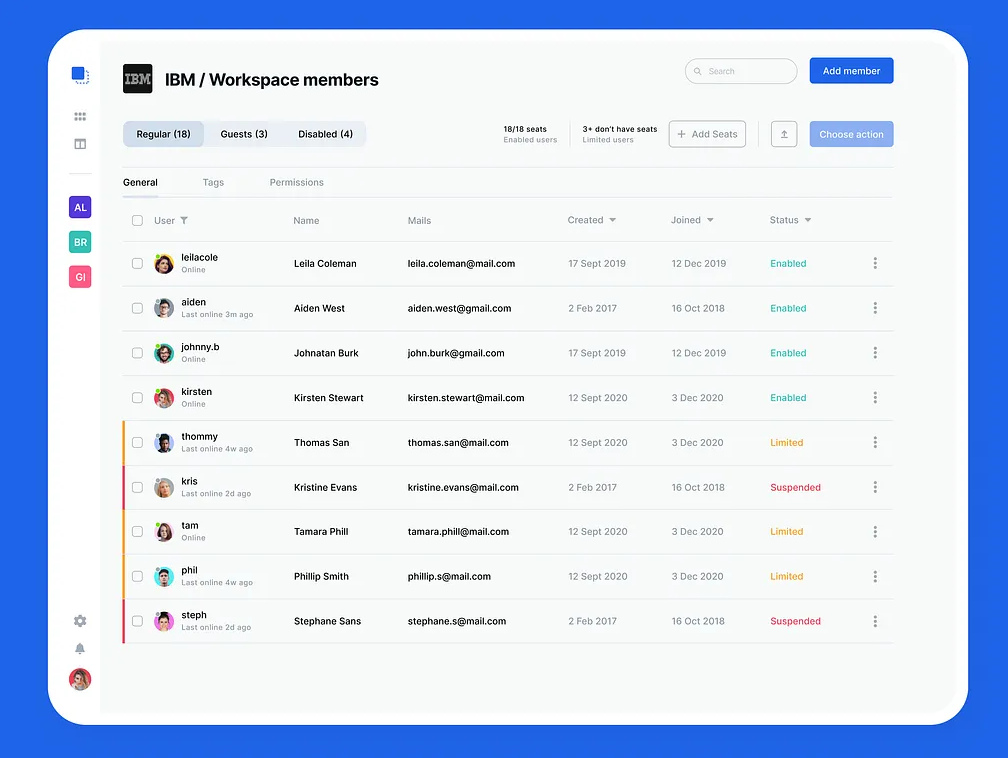The height and width of the screenshot is (758, 1008).
Task: Select the checkbox for Leila Coleman
Action: pyautogui.click(x=137, y=263)
